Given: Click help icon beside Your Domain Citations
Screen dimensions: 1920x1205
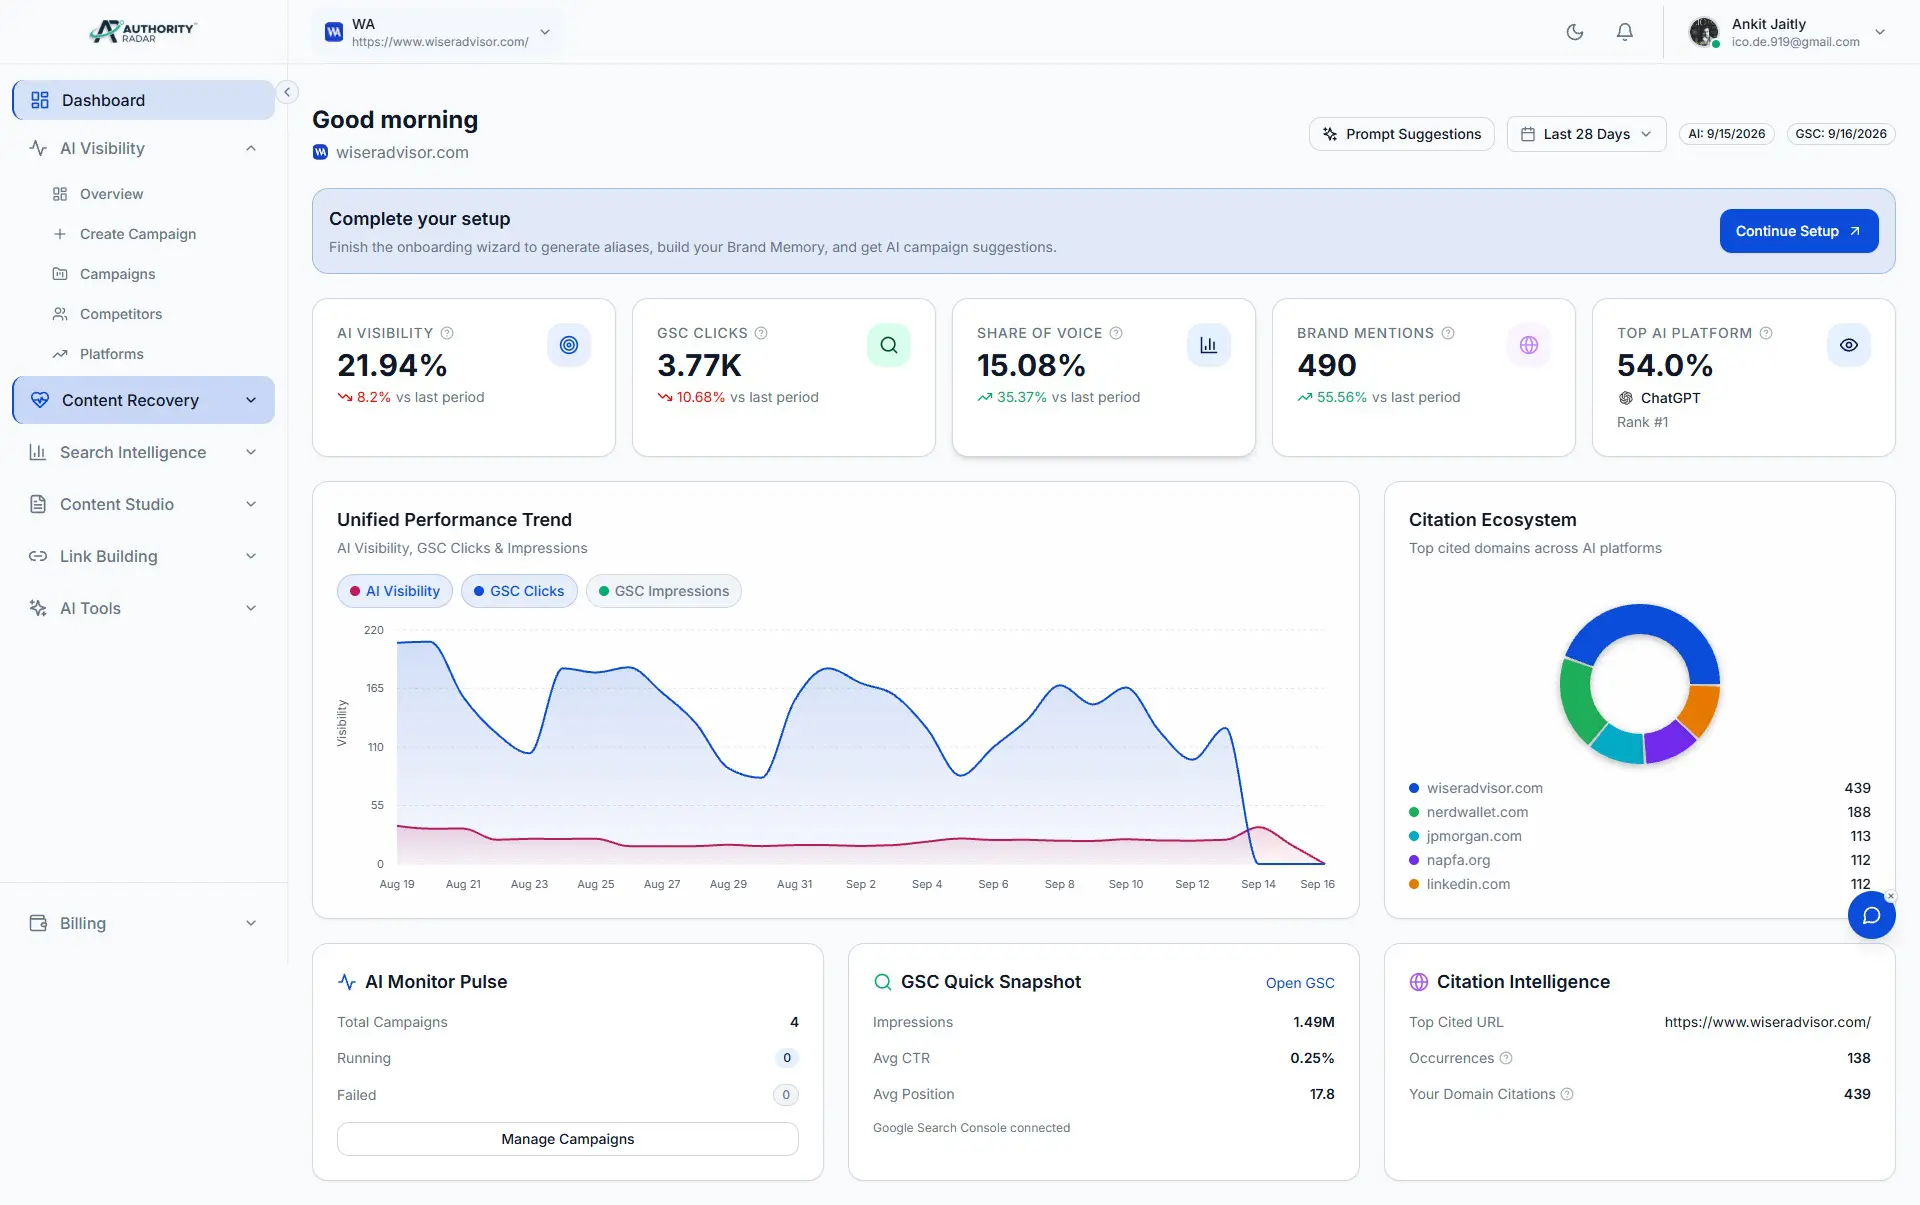Looking at the screenshot, I should pyautogui.click(x=1567, y=1094).
